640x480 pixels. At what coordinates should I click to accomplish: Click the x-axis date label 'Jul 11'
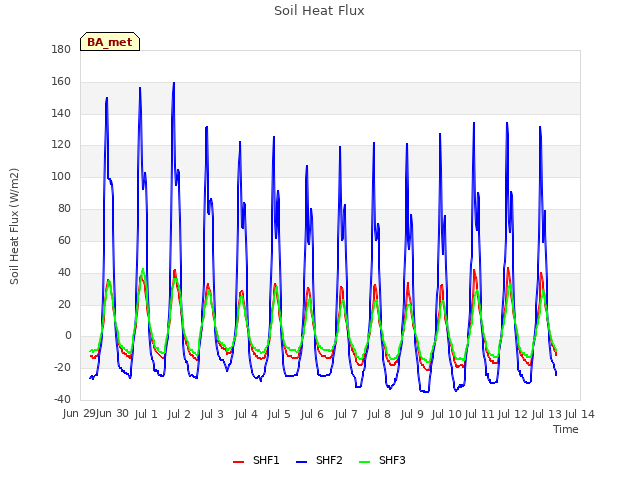click(x=480, y=414)
